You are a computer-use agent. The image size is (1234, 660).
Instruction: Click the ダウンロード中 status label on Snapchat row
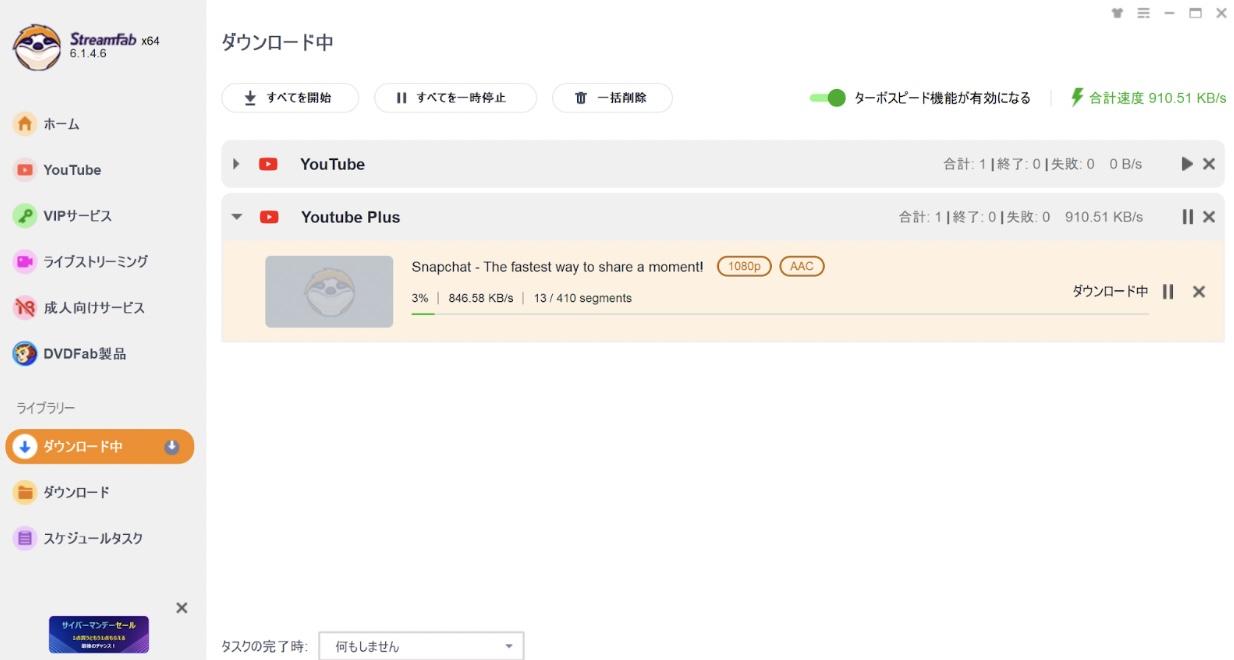(1110, 291)
